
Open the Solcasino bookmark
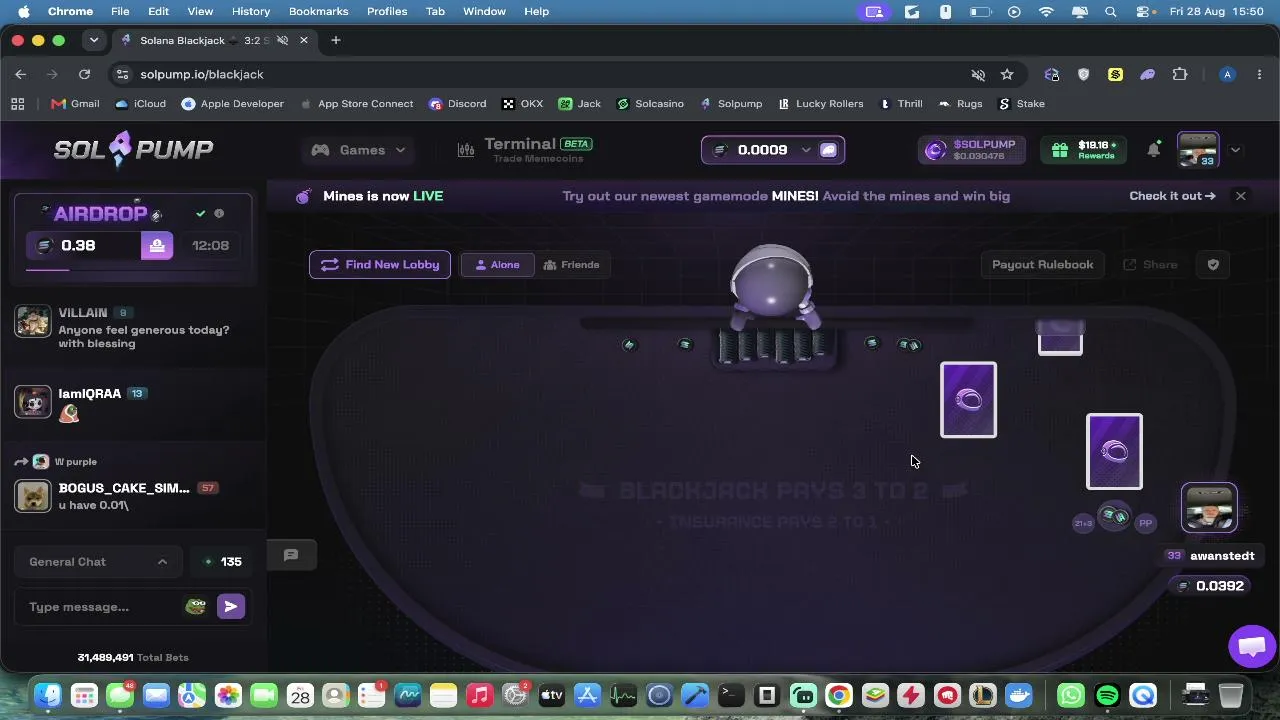pos(650,104)
